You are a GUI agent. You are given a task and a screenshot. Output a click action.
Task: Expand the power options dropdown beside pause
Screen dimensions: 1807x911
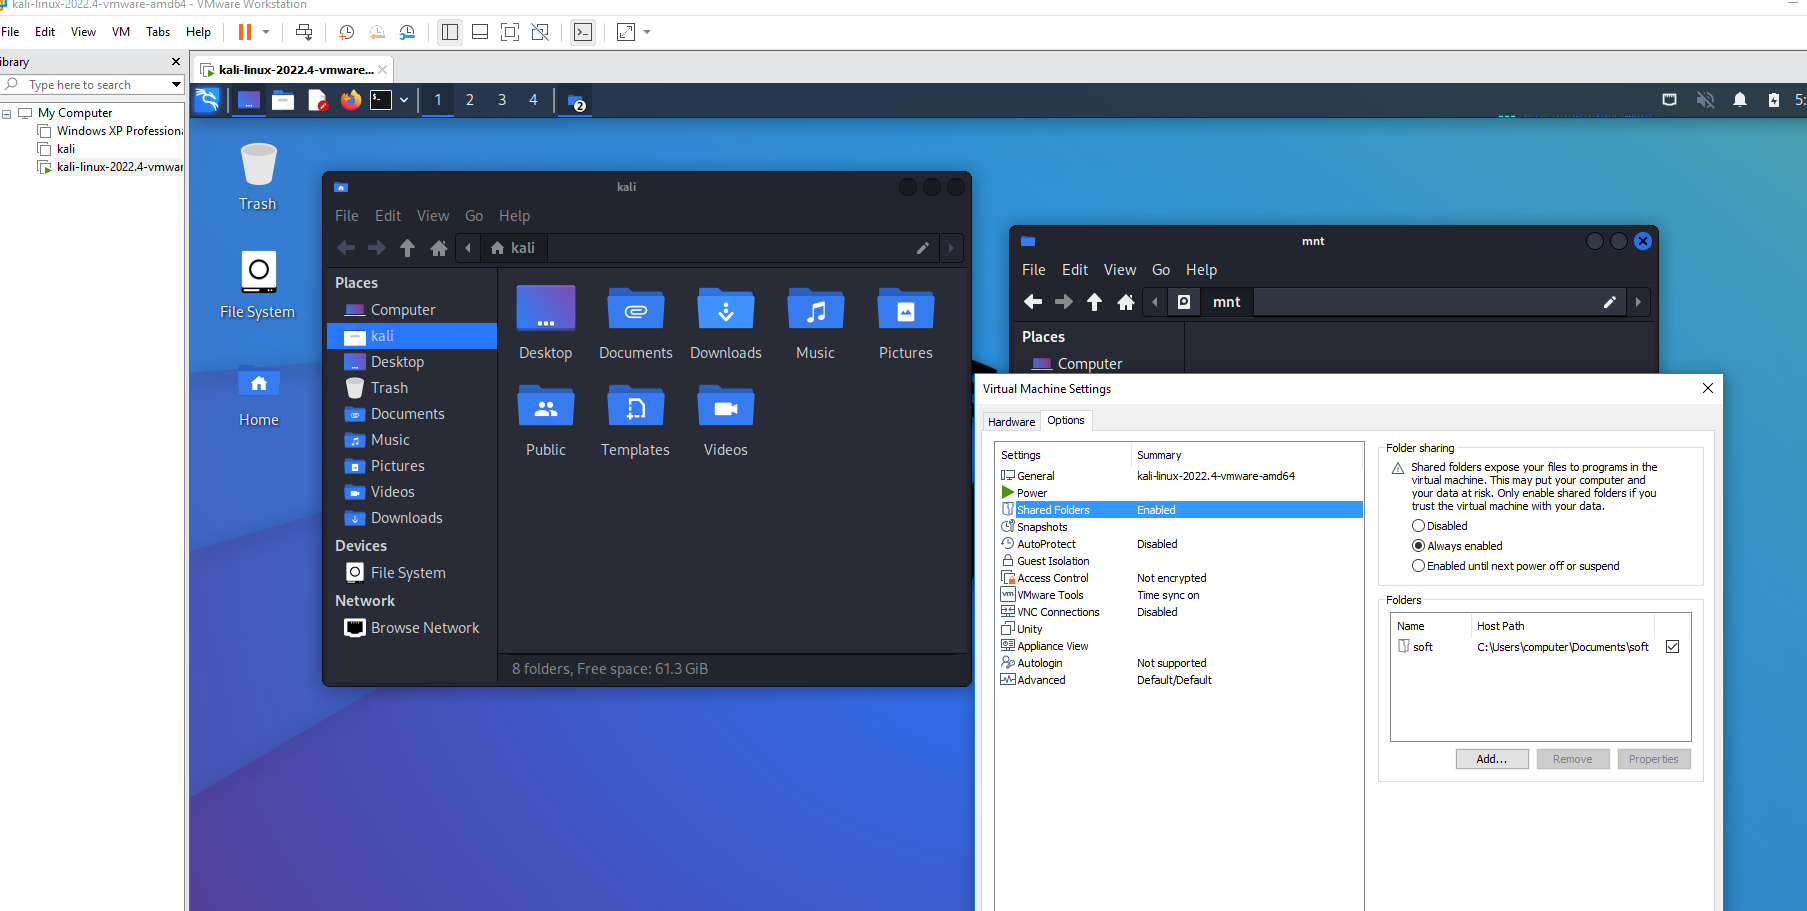tap(266, 32)
